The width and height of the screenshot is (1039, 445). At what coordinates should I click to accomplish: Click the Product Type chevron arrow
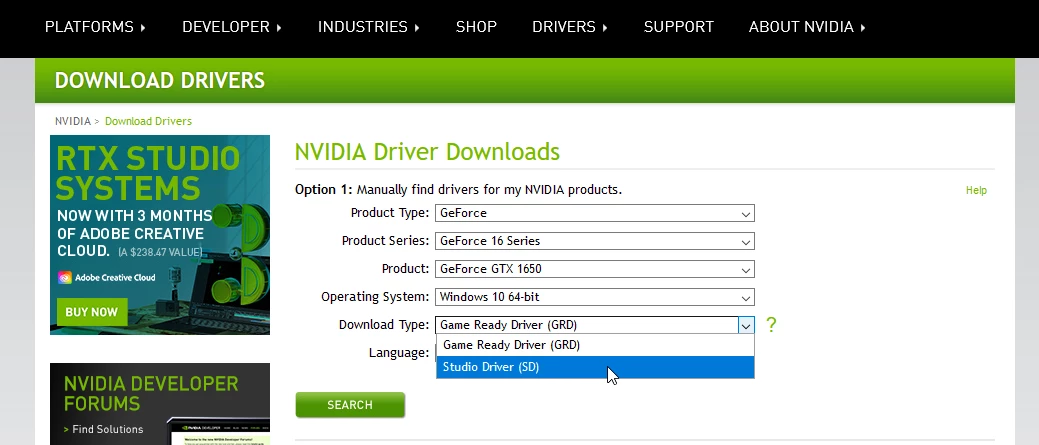(x=746, y=214)
